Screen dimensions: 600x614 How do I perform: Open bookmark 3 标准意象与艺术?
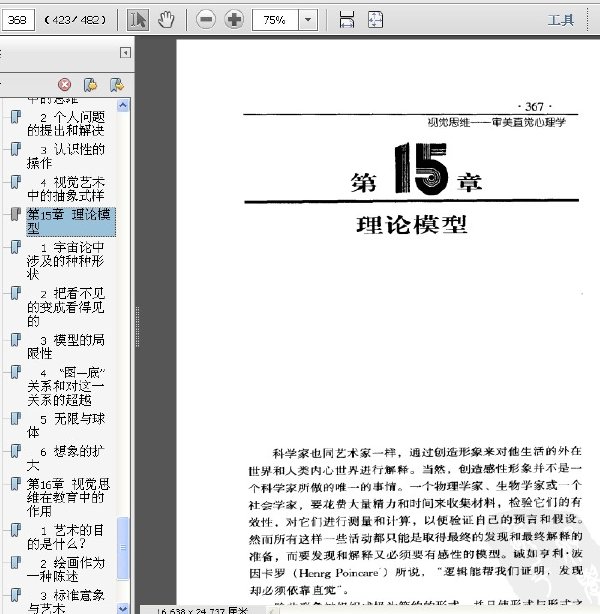(x=66, y=601)
